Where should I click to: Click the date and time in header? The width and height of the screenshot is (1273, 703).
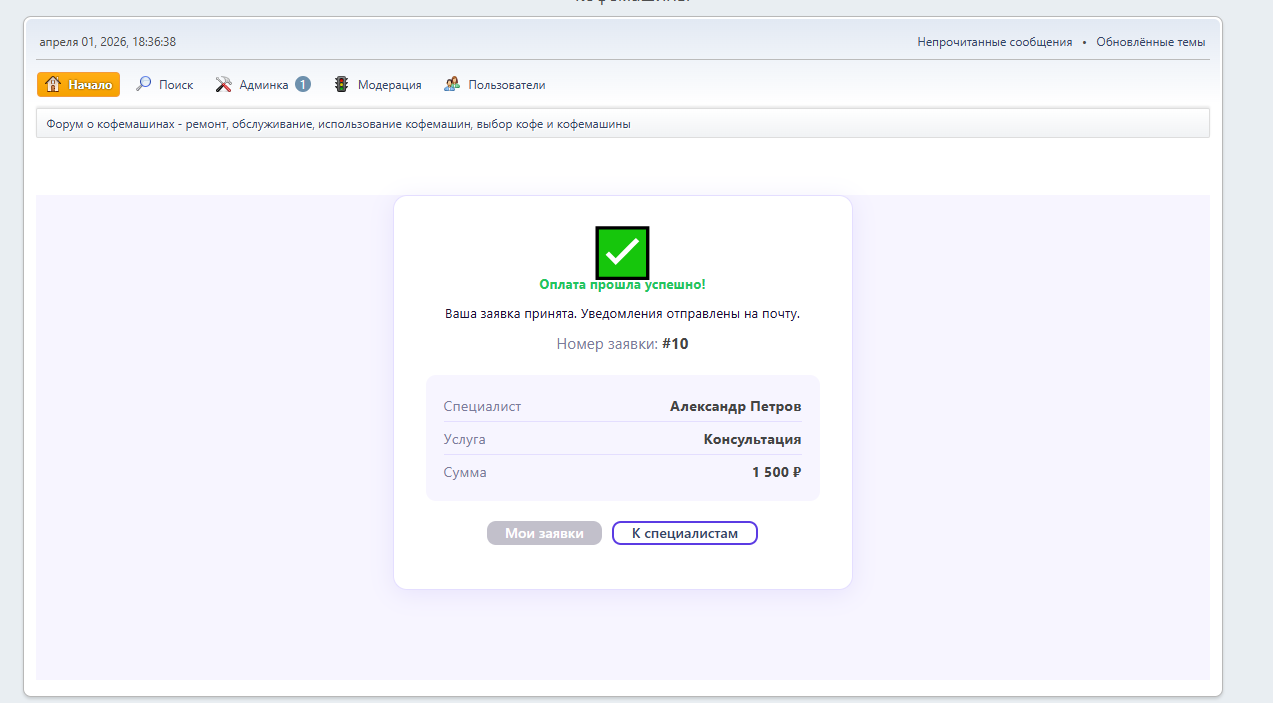click(x=108, y=42)
